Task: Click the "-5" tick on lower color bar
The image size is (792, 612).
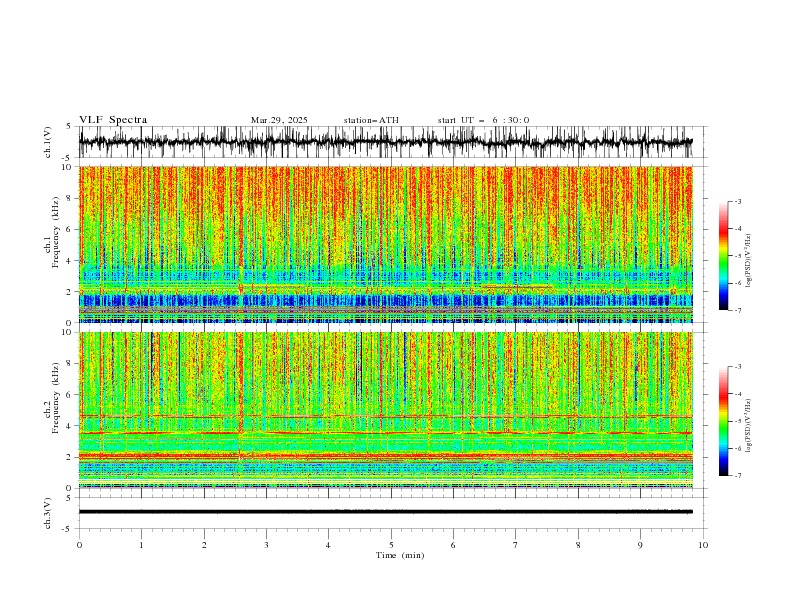Action: tap(737, 421)
